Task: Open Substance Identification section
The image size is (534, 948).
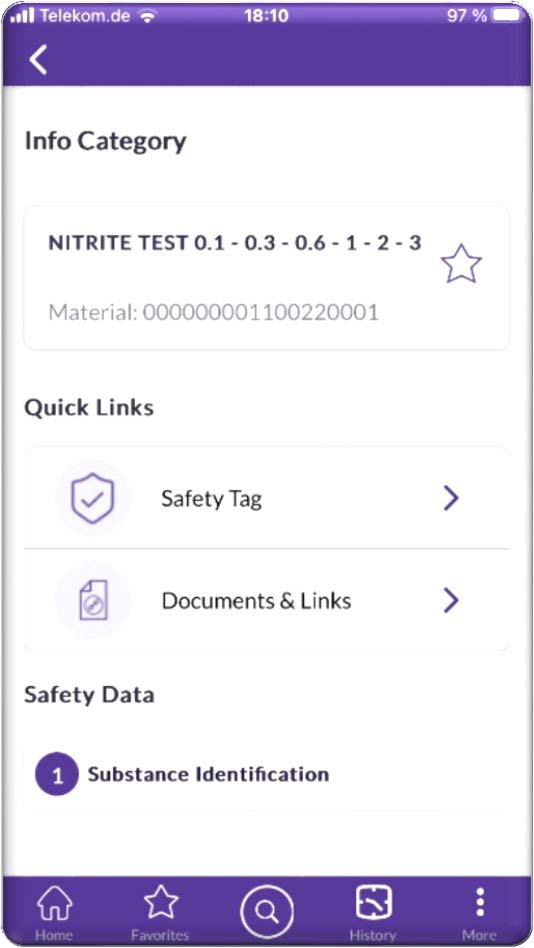Action: (208, 774)
